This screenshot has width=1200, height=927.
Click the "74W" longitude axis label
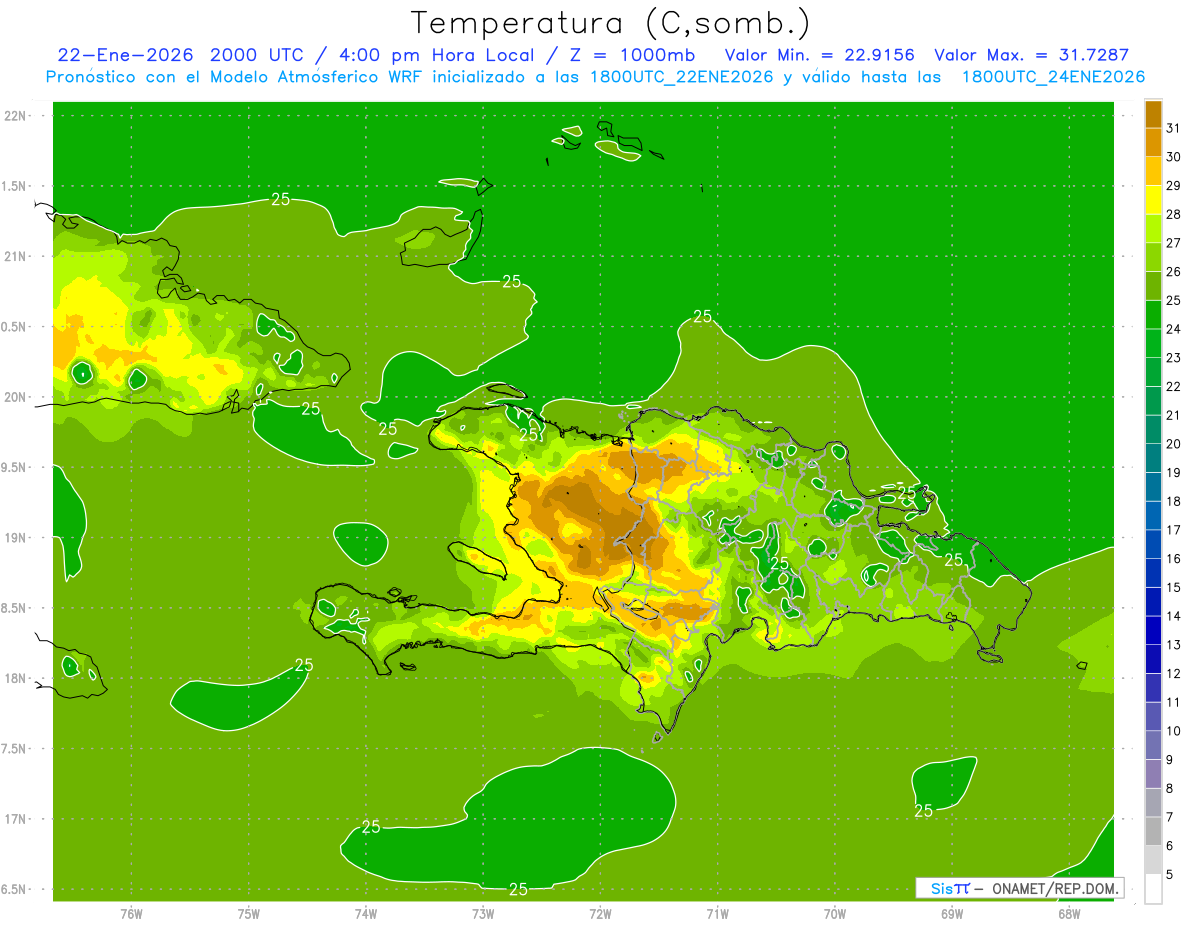(x=365, y=914)
